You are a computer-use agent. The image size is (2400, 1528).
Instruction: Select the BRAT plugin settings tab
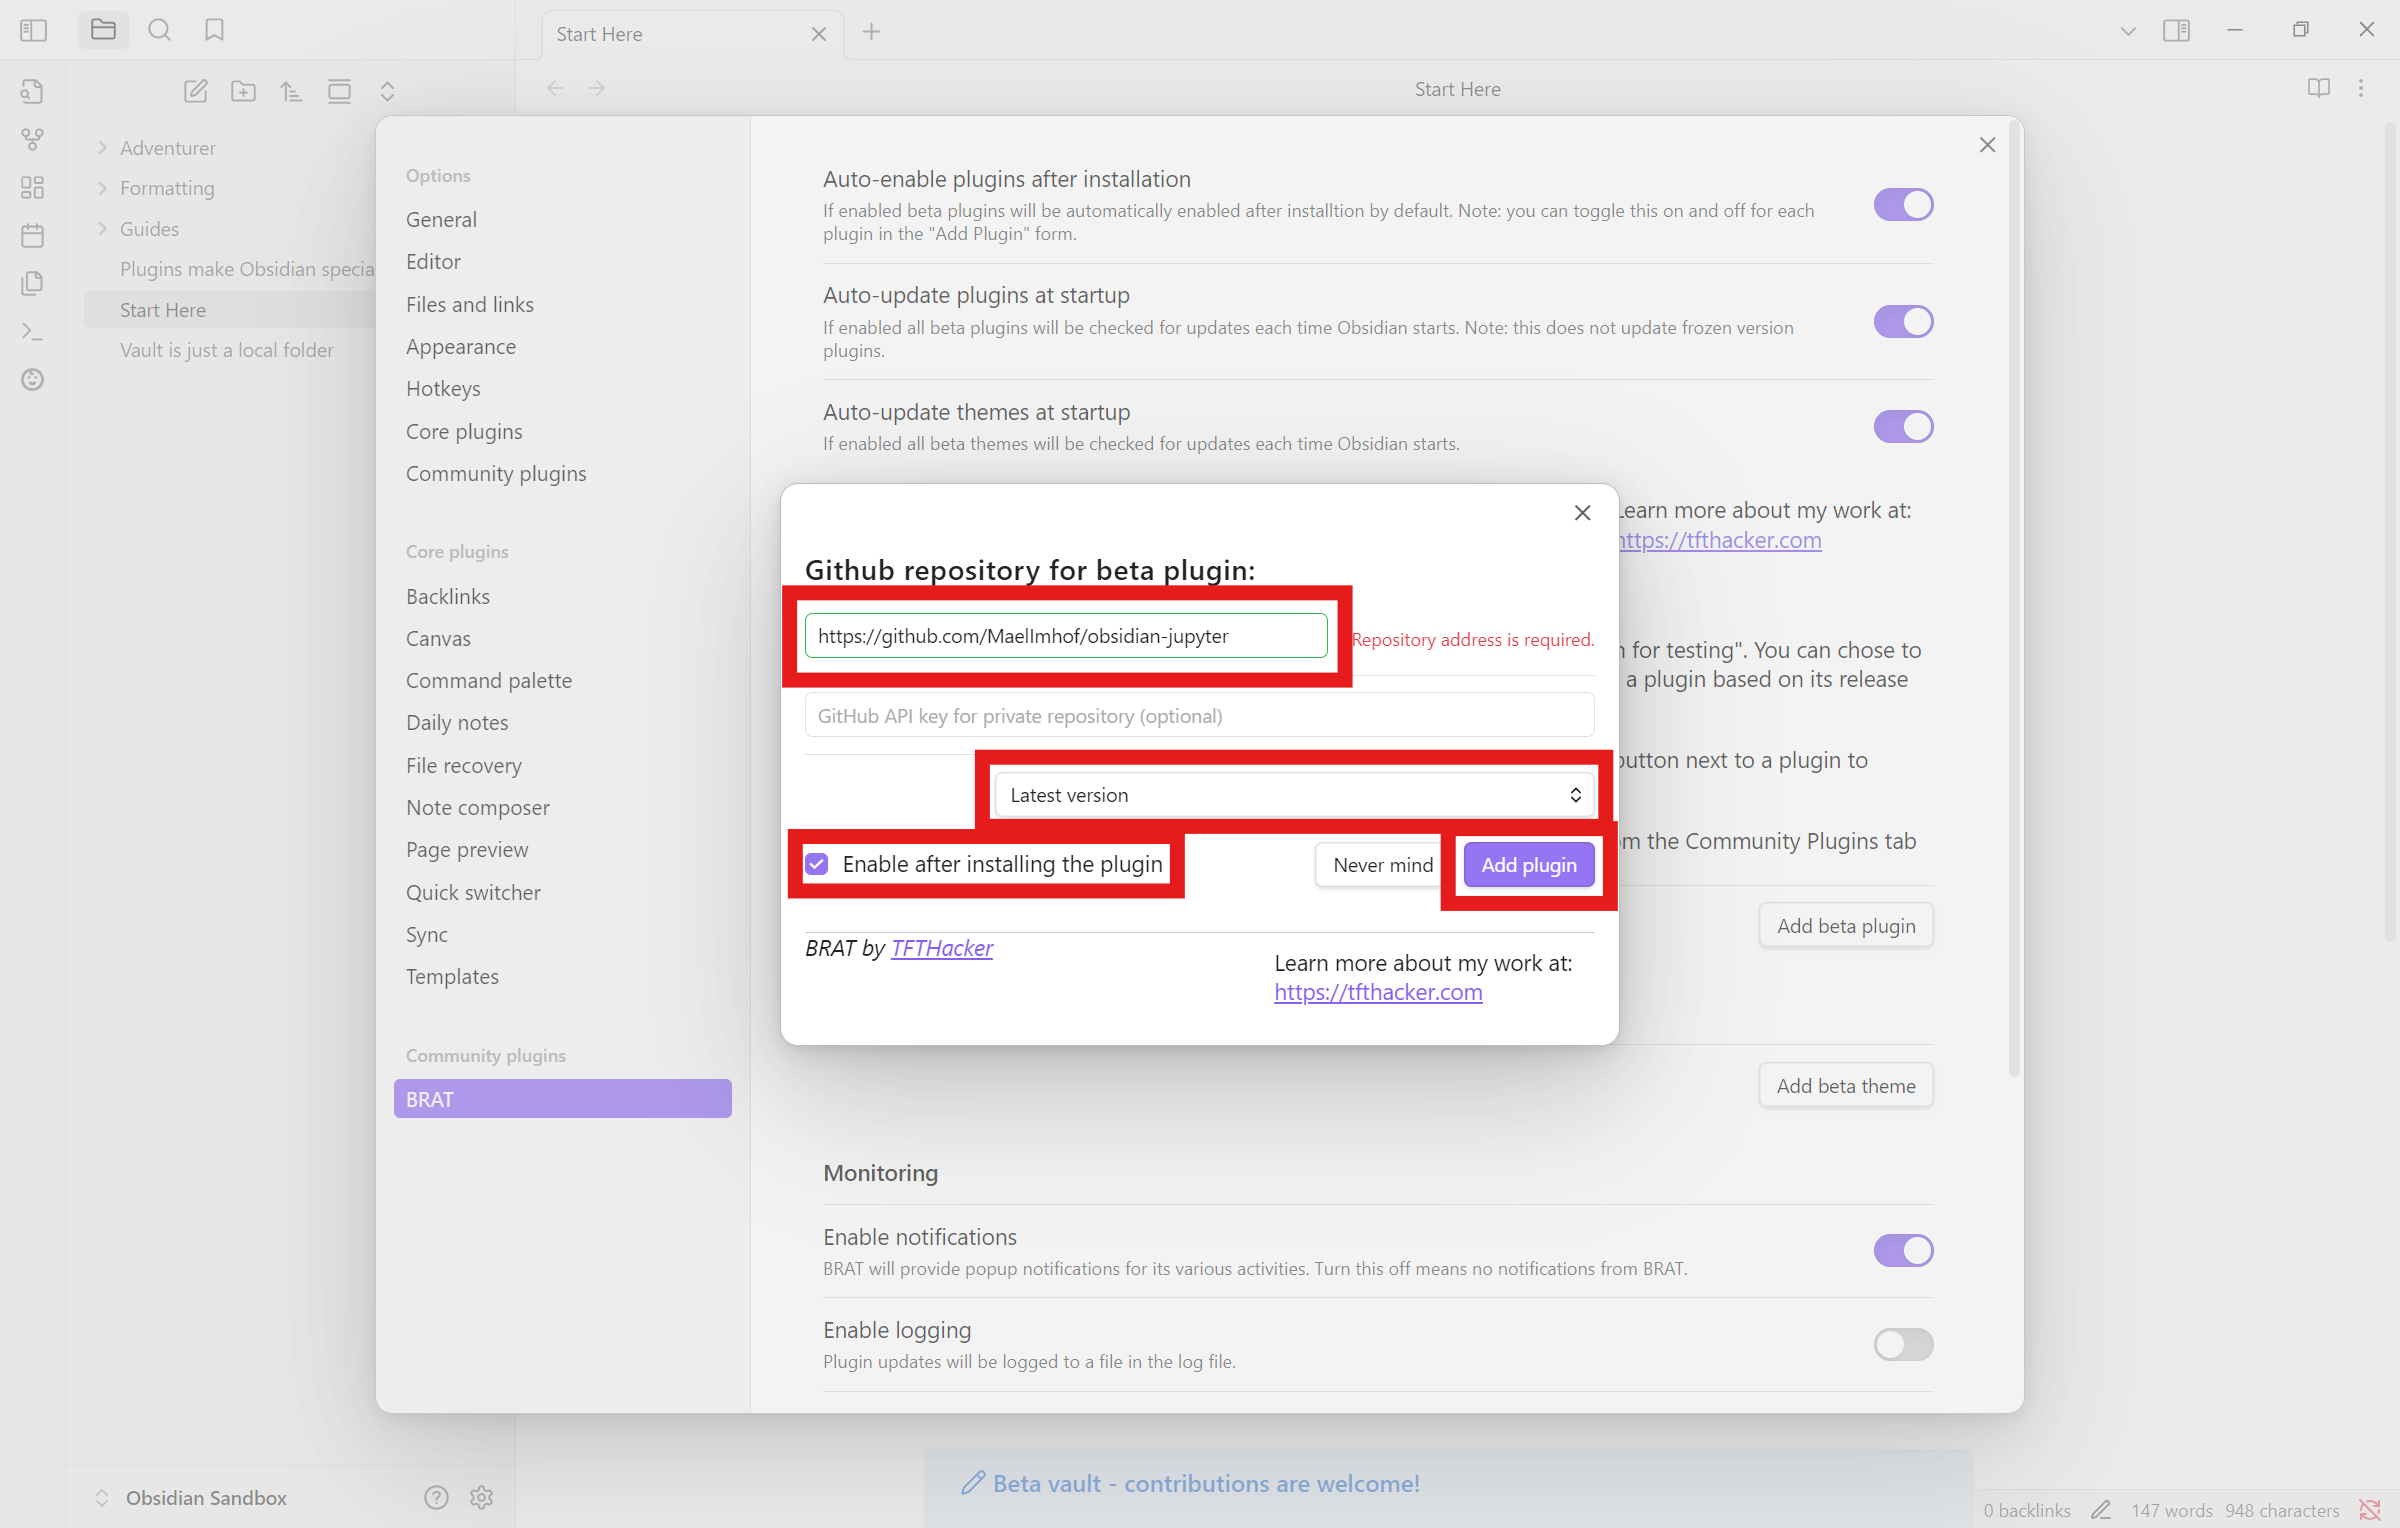point(562,1099)
